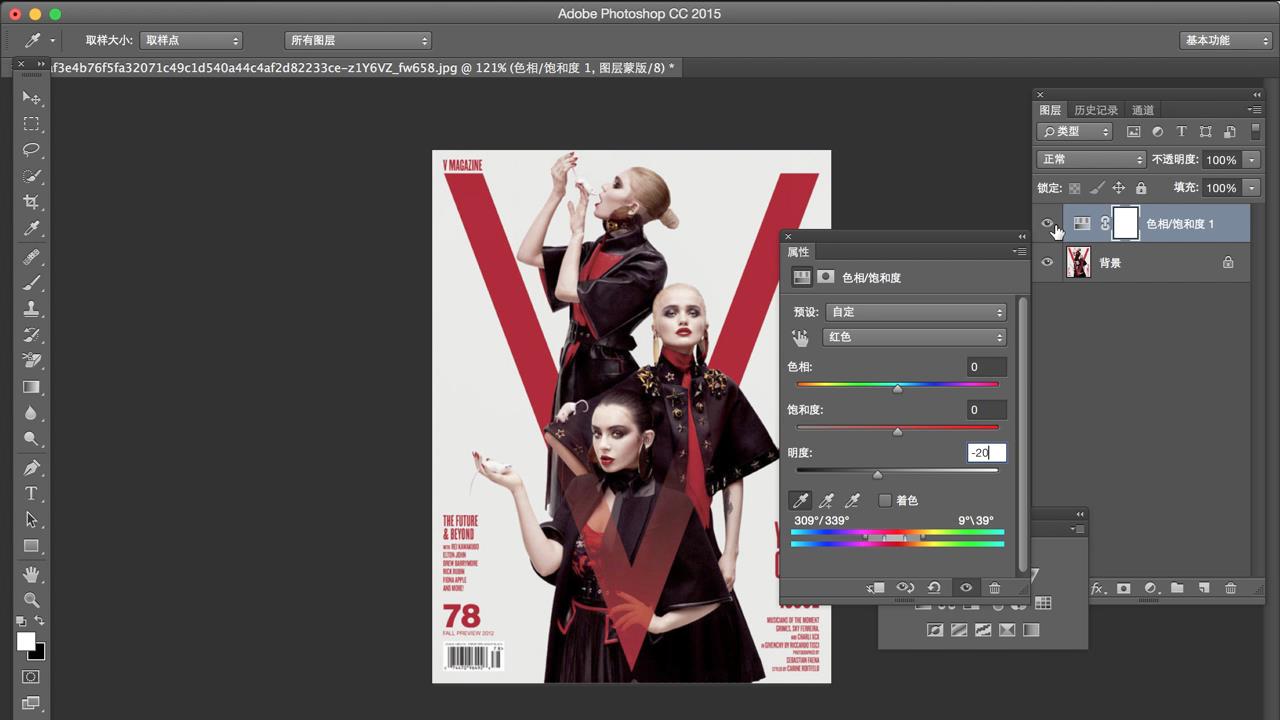Viewport: 1280px width, 720px height.
Task: Select the Path Selection tool
Action: [x=31, y=520]
